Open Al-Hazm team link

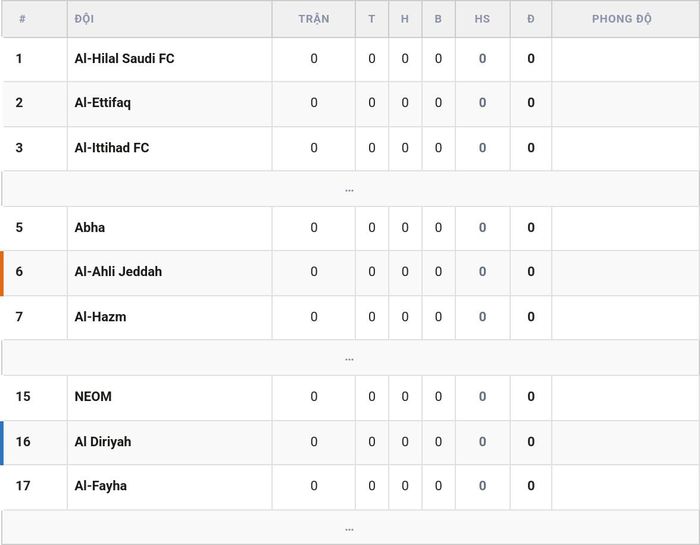(100, 317)
